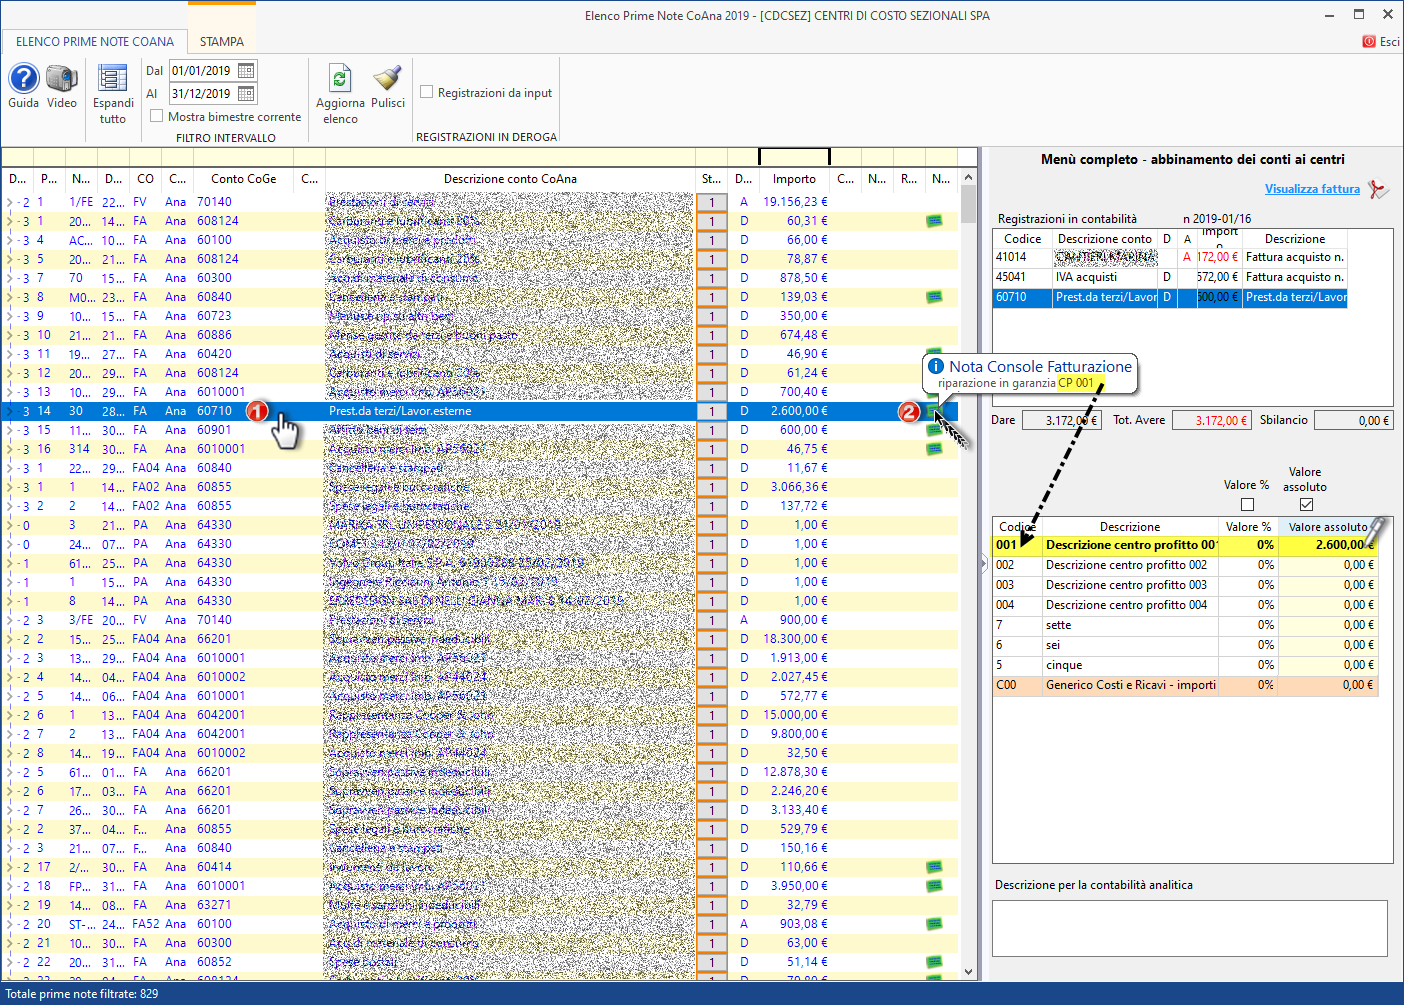The width and height of the screenshot is (1404, 1005).
Task: Open the note icon on the 600,00 € row
Action: [x=934, y=430]
